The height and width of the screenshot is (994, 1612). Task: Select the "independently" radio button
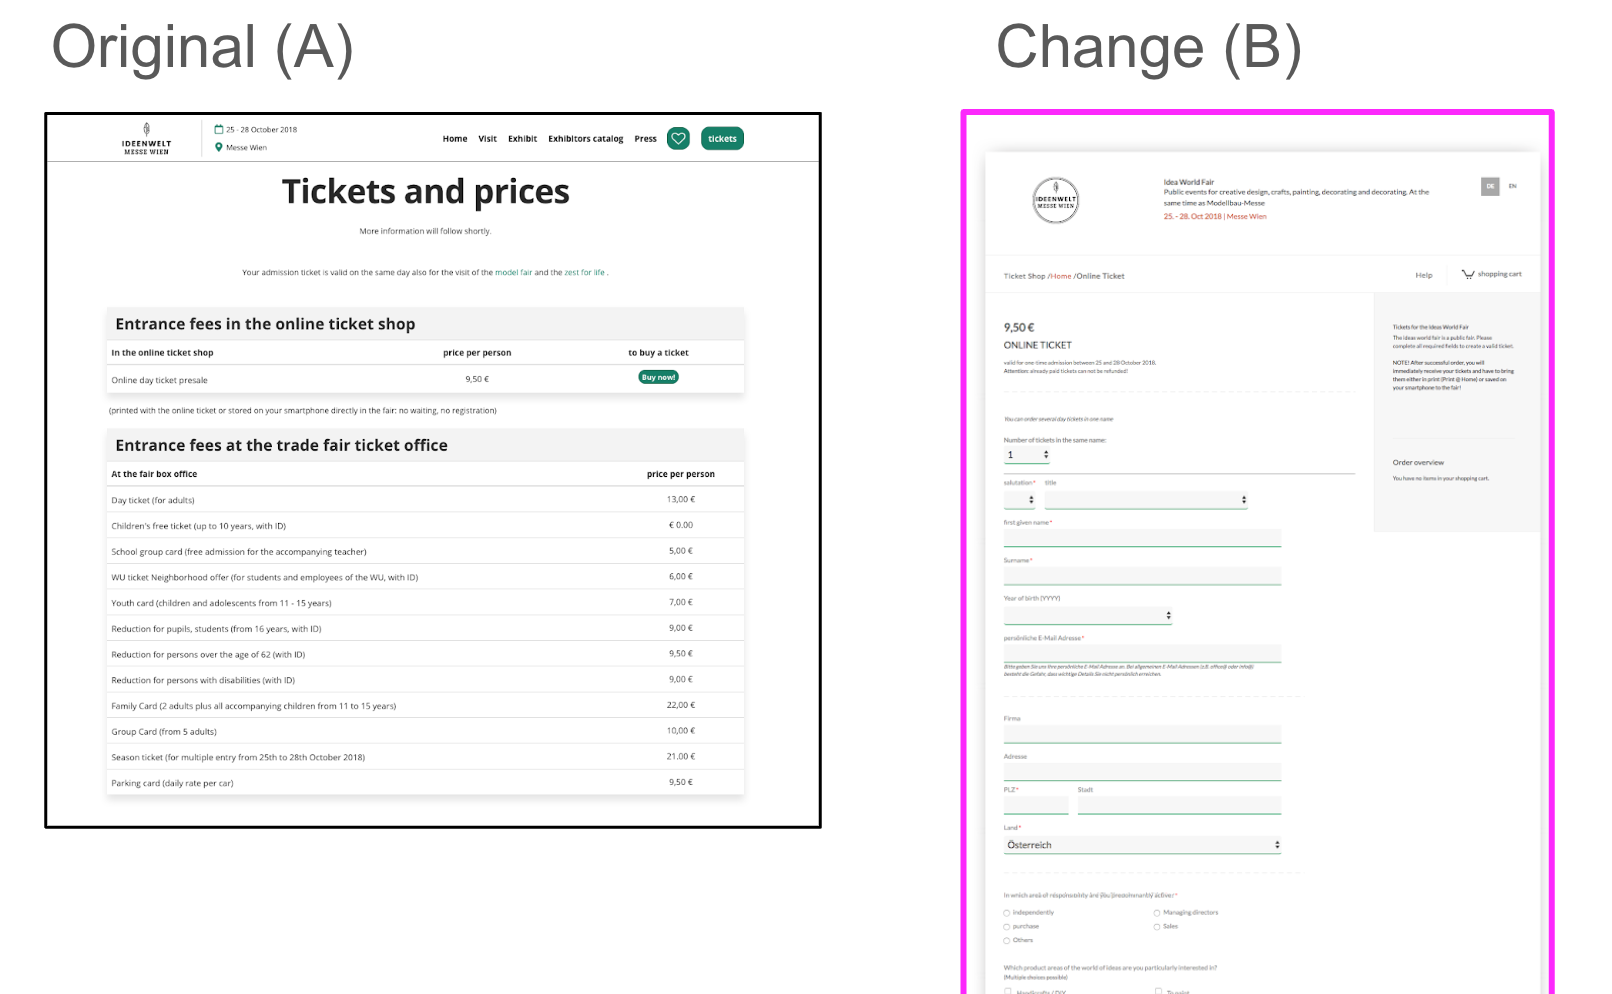pyautogui.click(x=1007, y=913)
